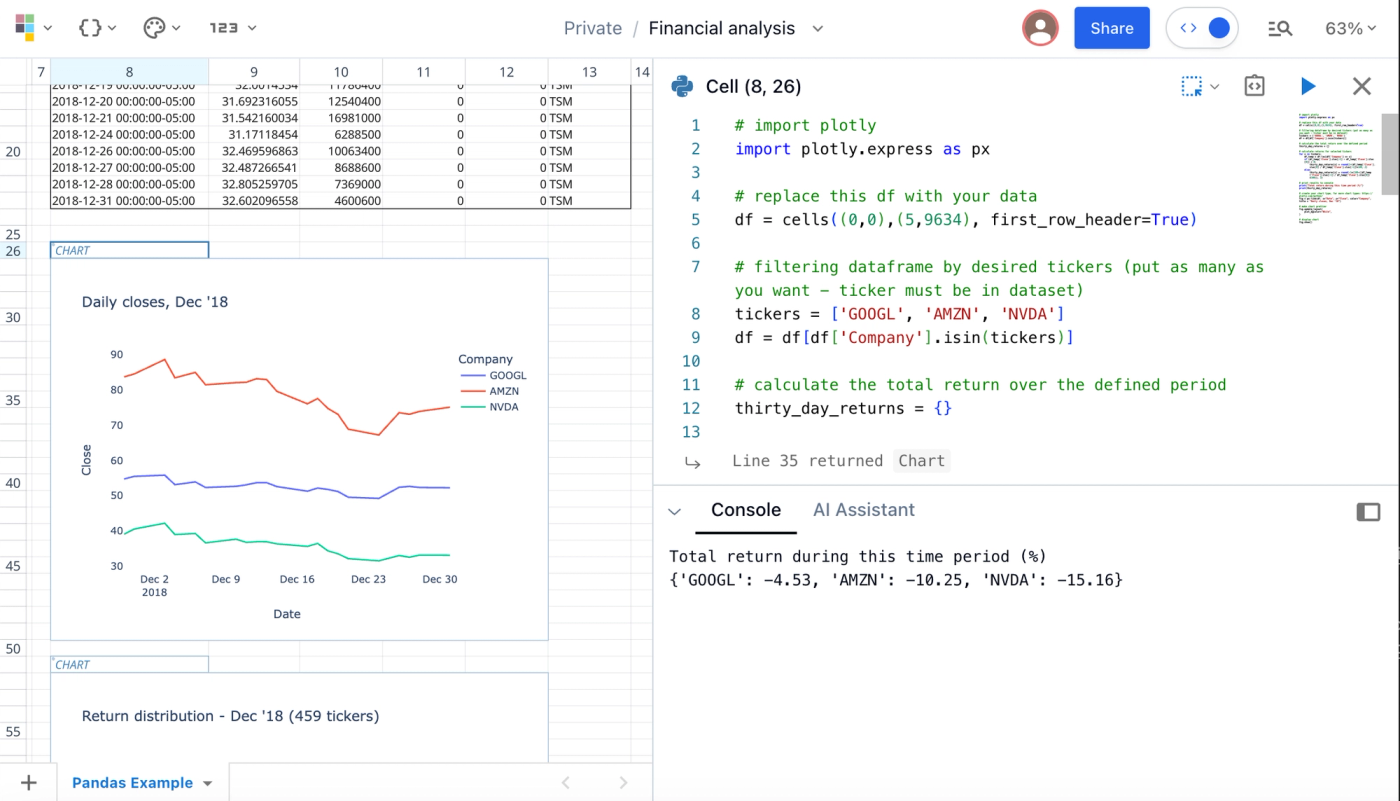Screen dimensions: 1400x801
Task: Close the cell editor with the X
Action: (x=1362, y=86)
